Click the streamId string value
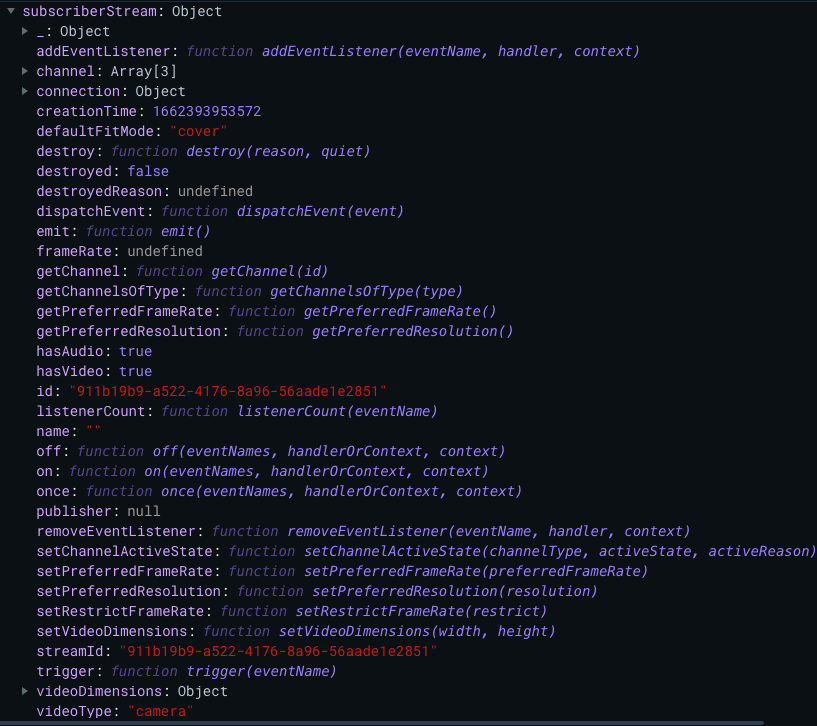The height and width of the screenshot is (726, 817). (280, 651)
